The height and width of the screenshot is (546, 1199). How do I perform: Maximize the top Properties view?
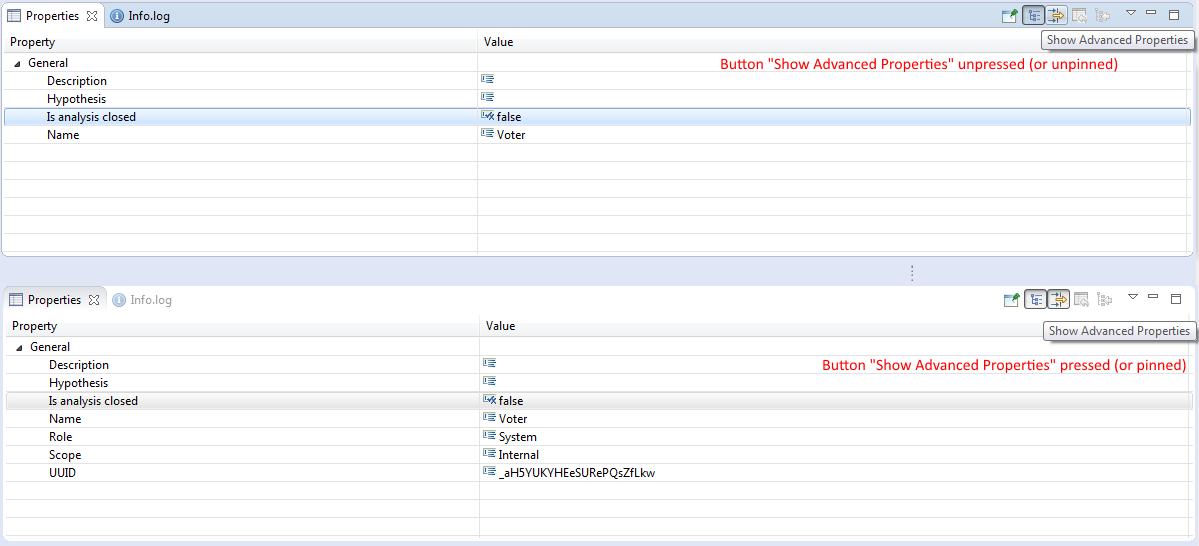[x=1174, y=14]
